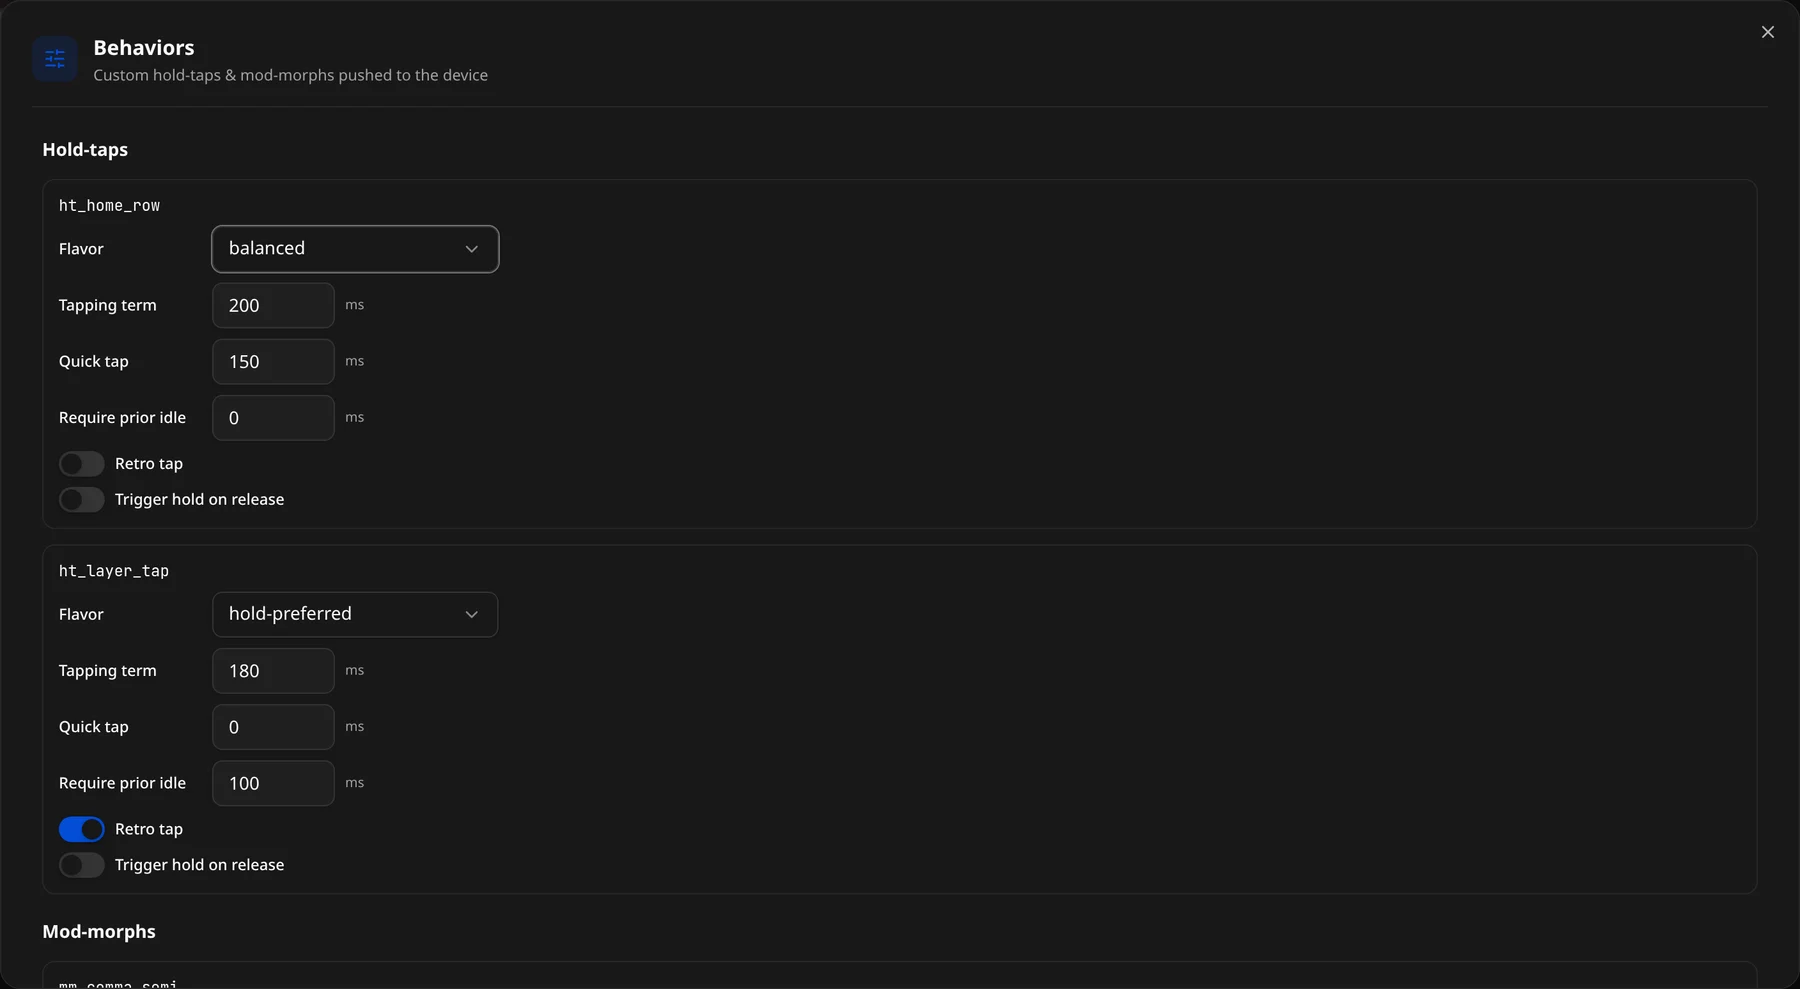Disable Retro tap for ht_layer_tap

(x=82, y=829)
